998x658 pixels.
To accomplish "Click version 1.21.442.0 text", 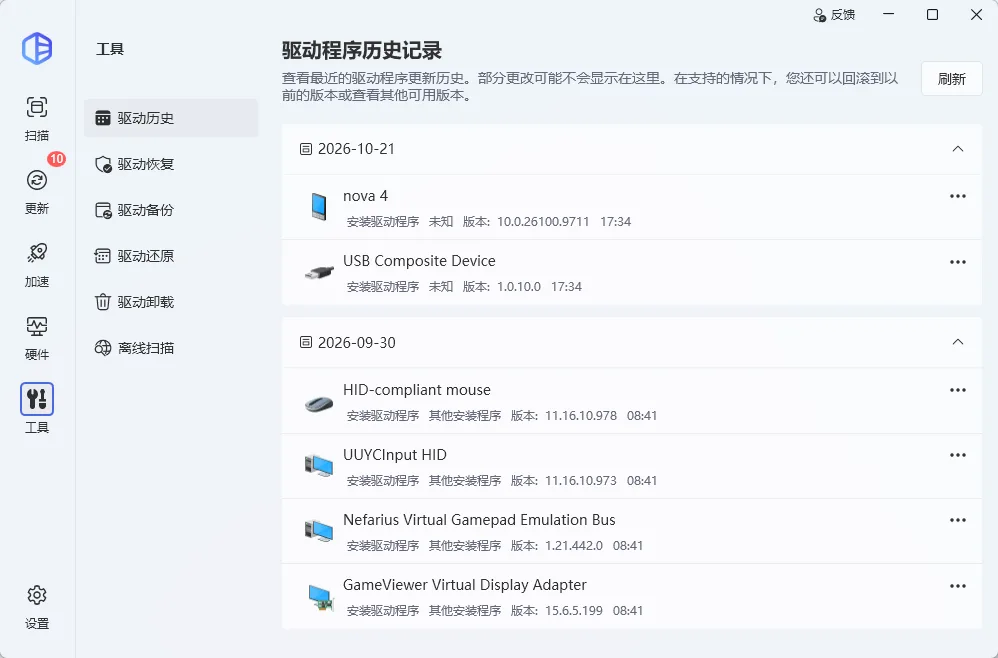I will click(573, 546).
